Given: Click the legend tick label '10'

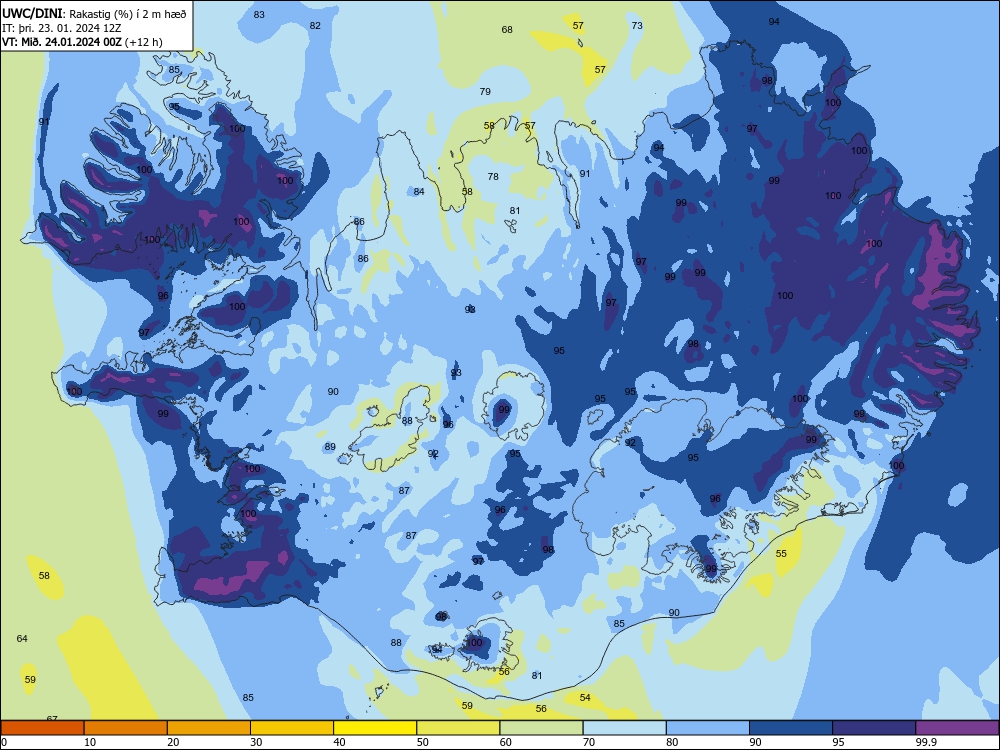Looking at the screenshot, I should click(90, 742).
